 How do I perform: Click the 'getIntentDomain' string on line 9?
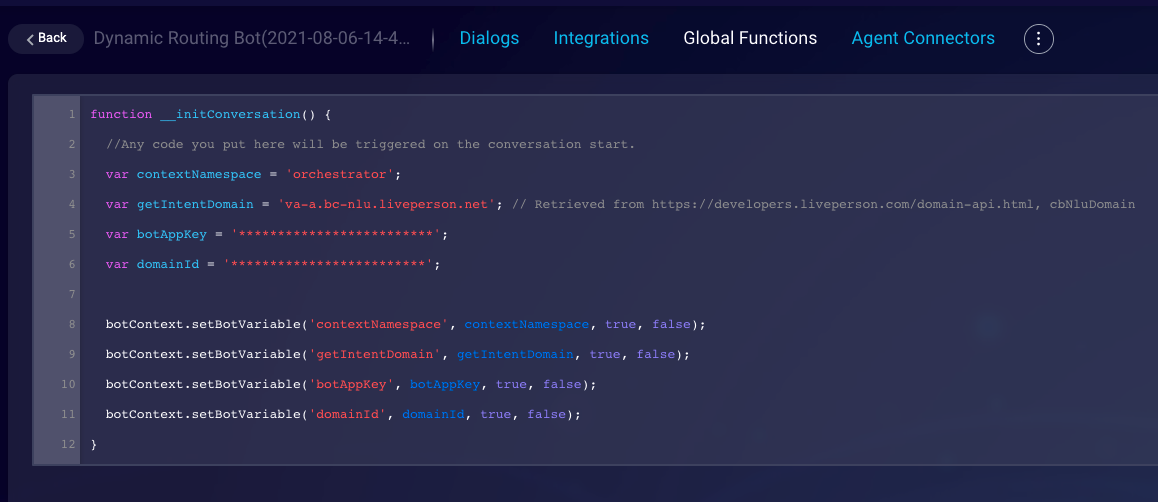[375, 354]
